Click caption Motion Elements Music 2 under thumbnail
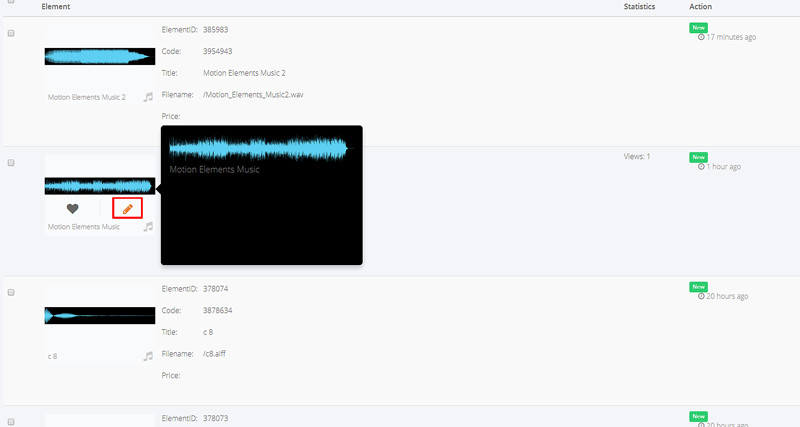Viewport: 800px width, 427px height. [x=87, y=97]
